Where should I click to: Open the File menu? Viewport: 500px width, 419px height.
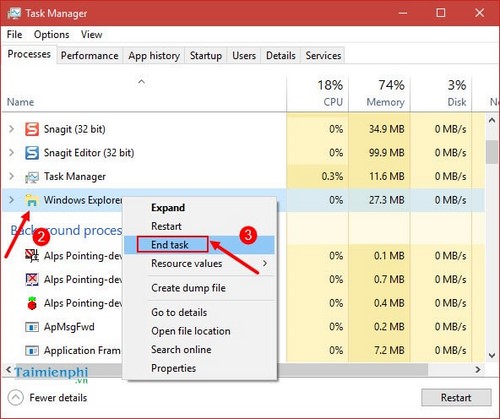pyautogui.click(x=14, y=35)
